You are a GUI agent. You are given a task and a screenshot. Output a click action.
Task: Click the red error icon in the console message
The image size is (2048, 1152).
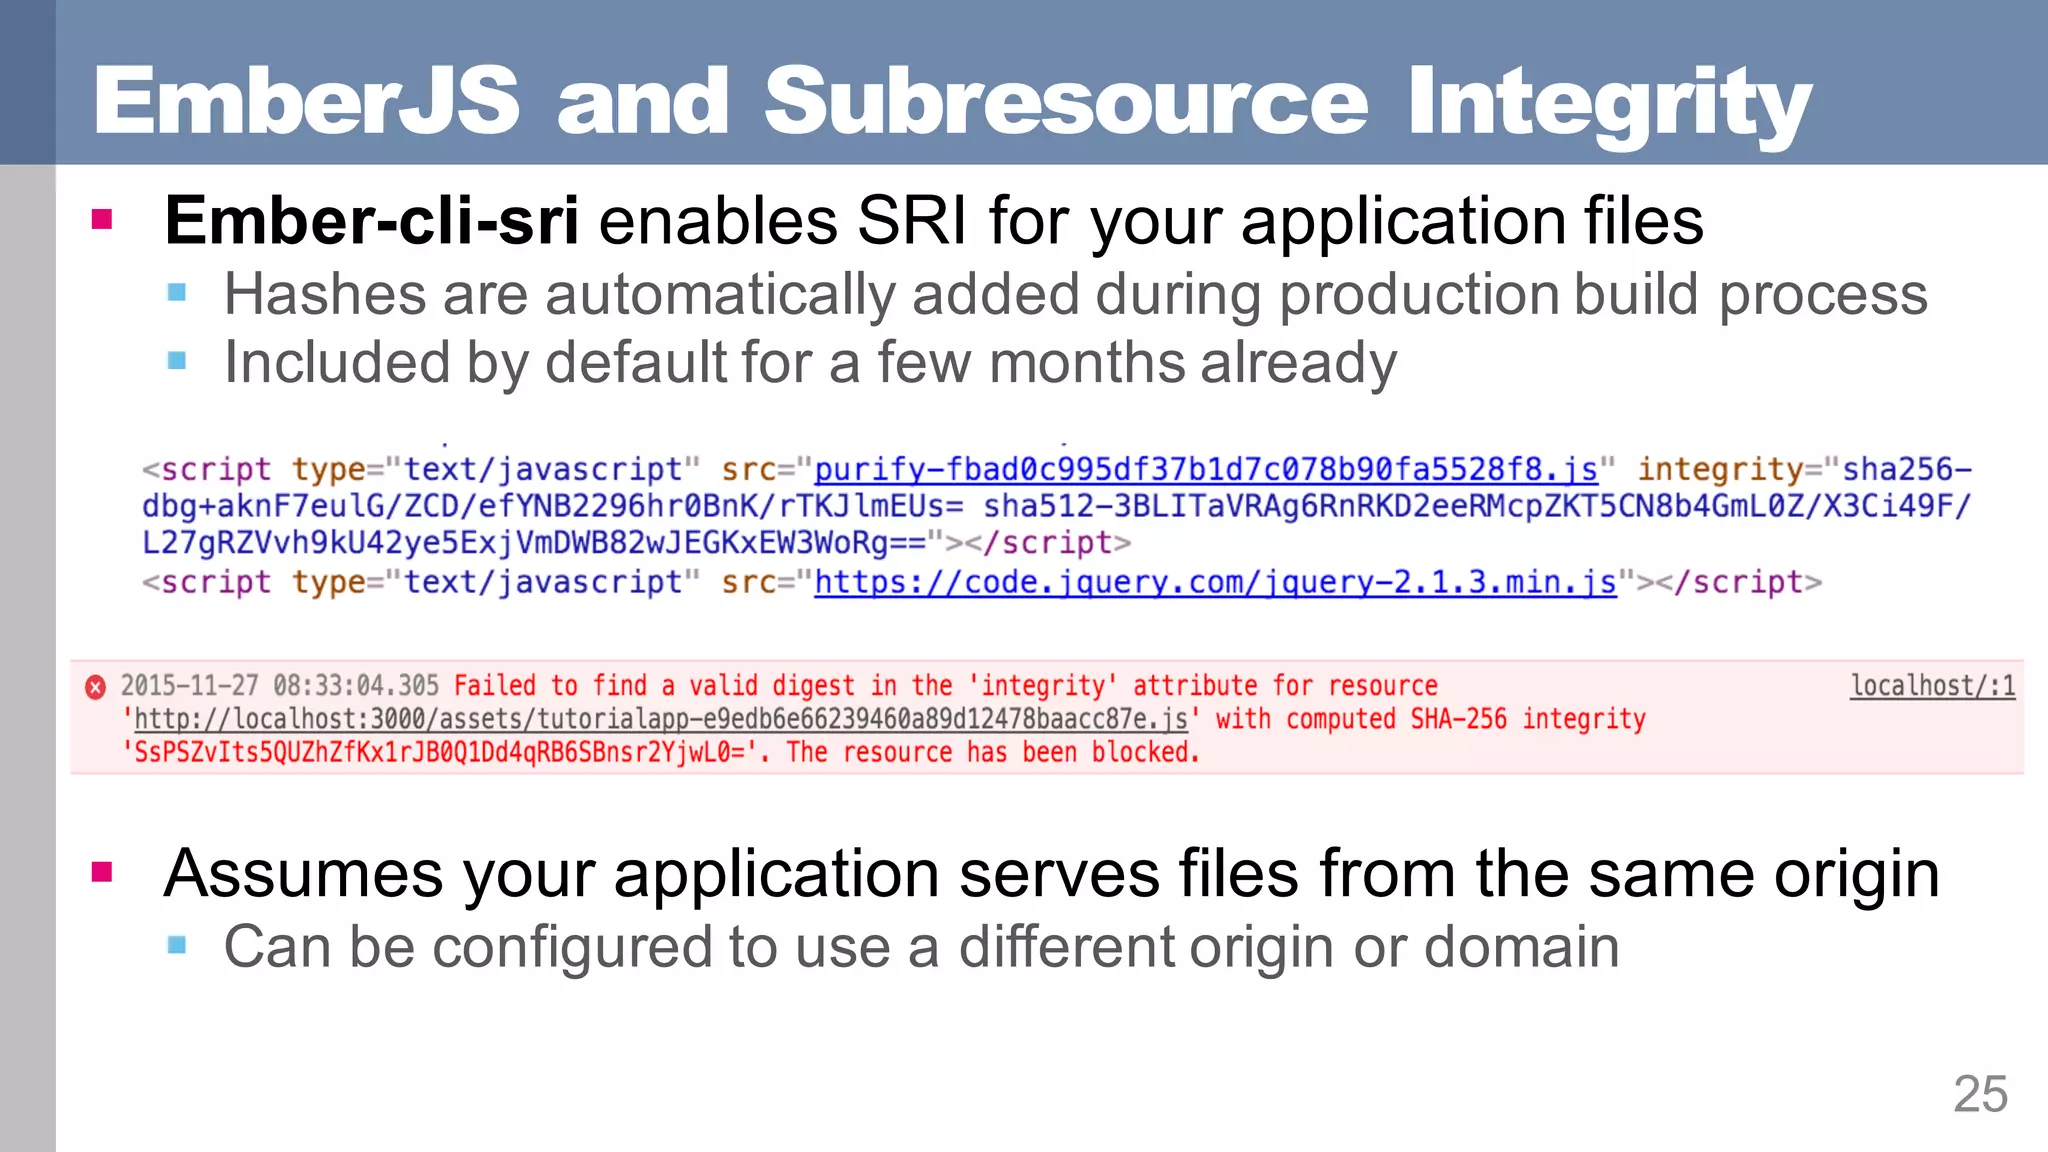pyautogui.click(x=96, y=687)
